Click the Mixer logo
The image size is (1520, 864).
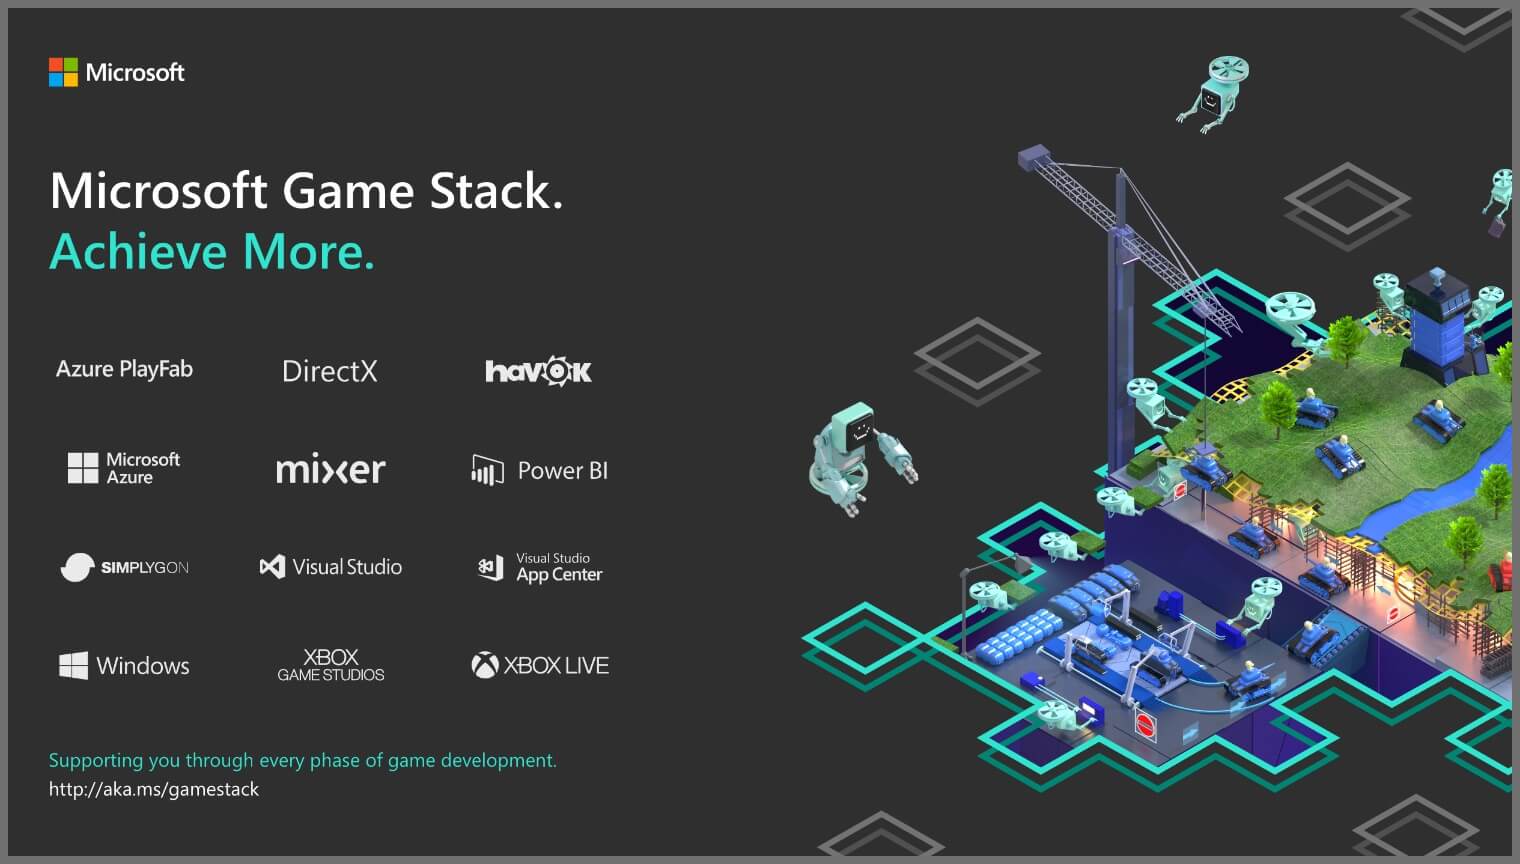click(x=330, y=468)
